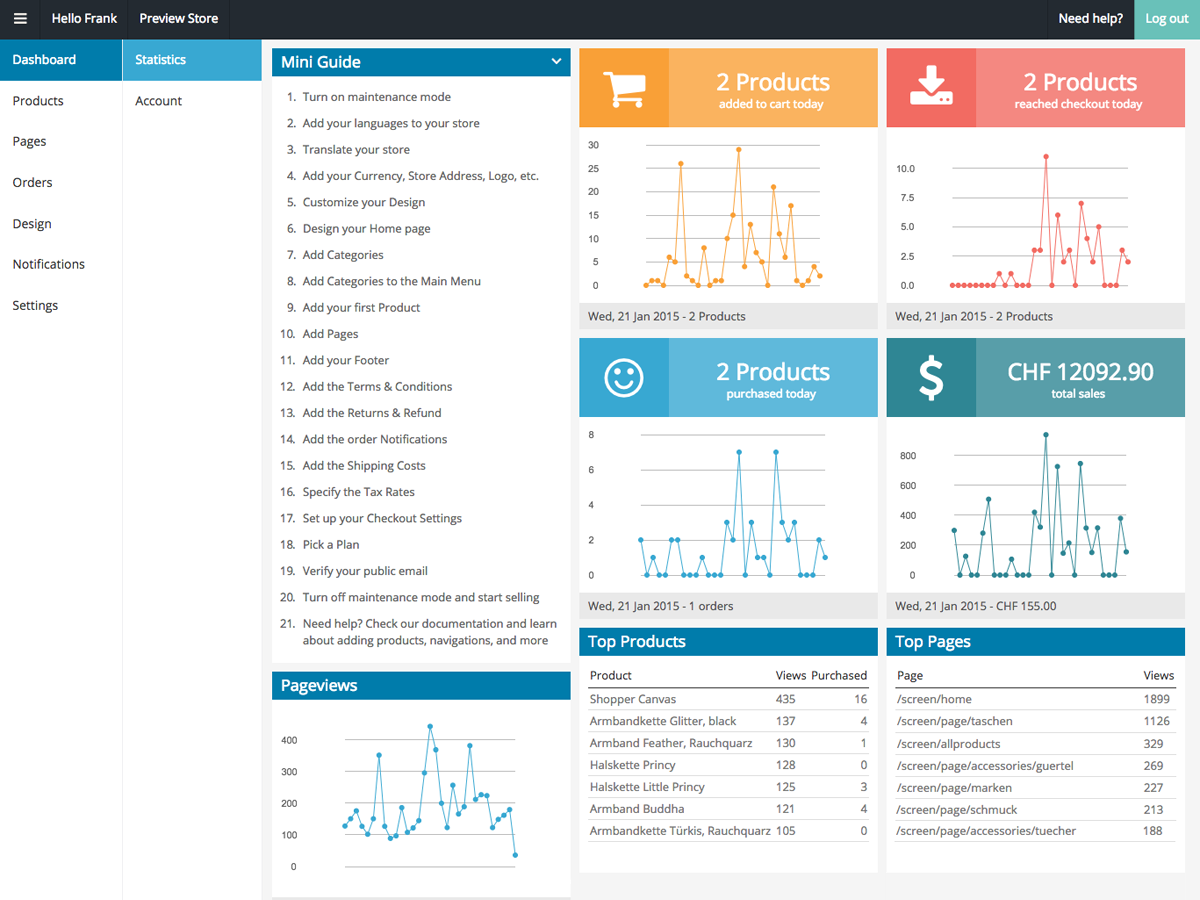Screen dimensions: 1200x900
Task: Open the Pick a Plan guide step
Action: 331,545
